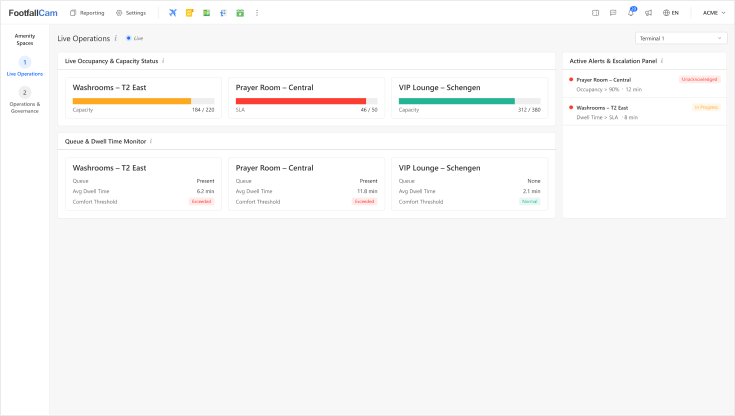Screen dimensions: 735x416
Task: Toggle the side panel layout icon
Action: click(x=596, y=13)
